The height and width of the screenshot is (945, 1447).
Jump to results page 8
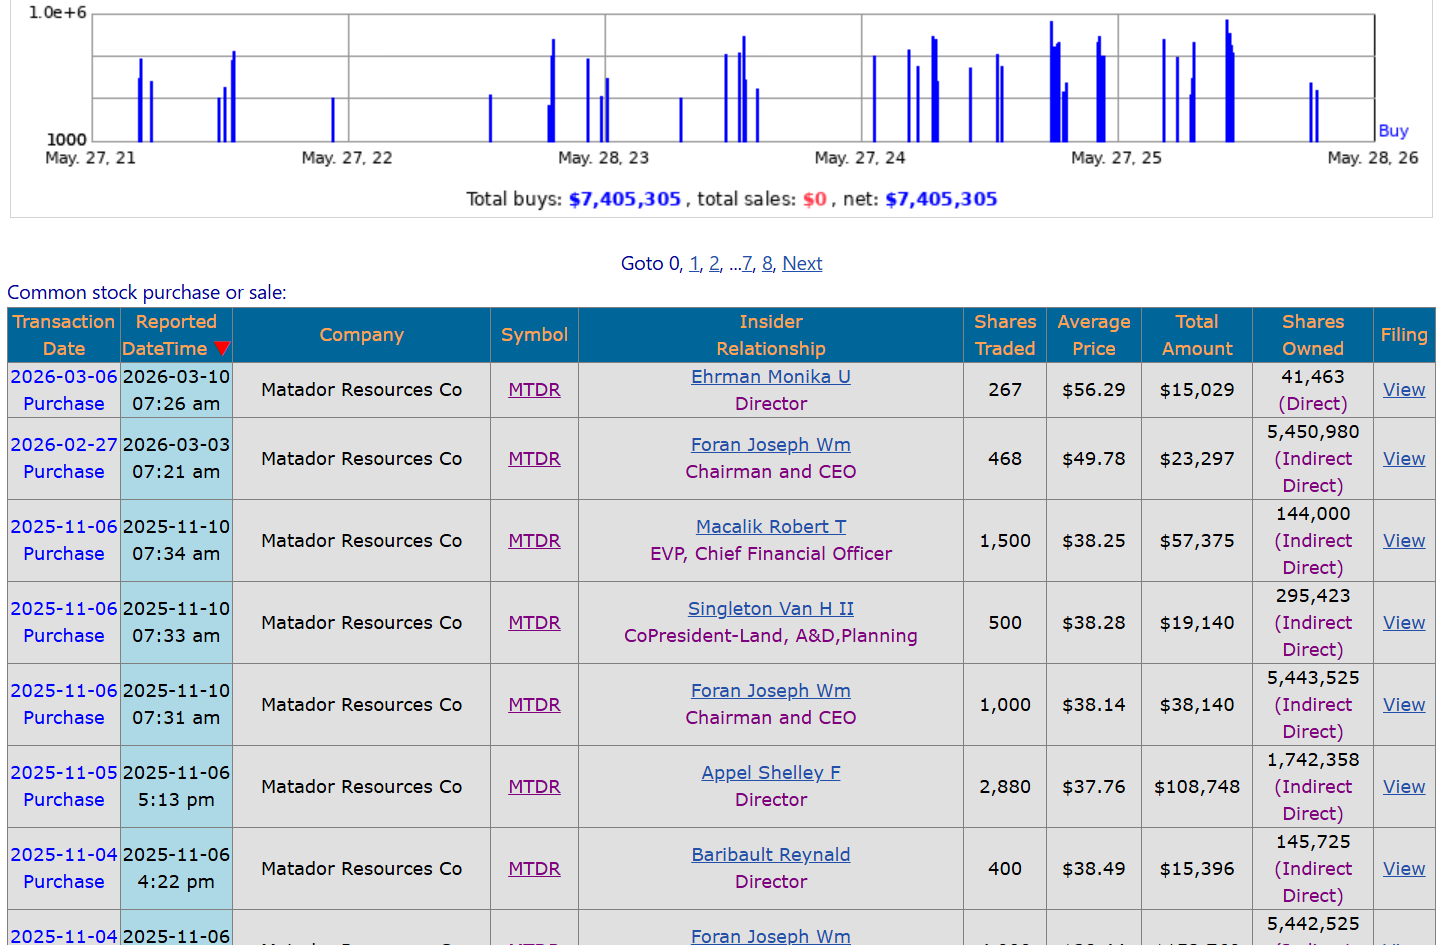(x=767, y=263)
